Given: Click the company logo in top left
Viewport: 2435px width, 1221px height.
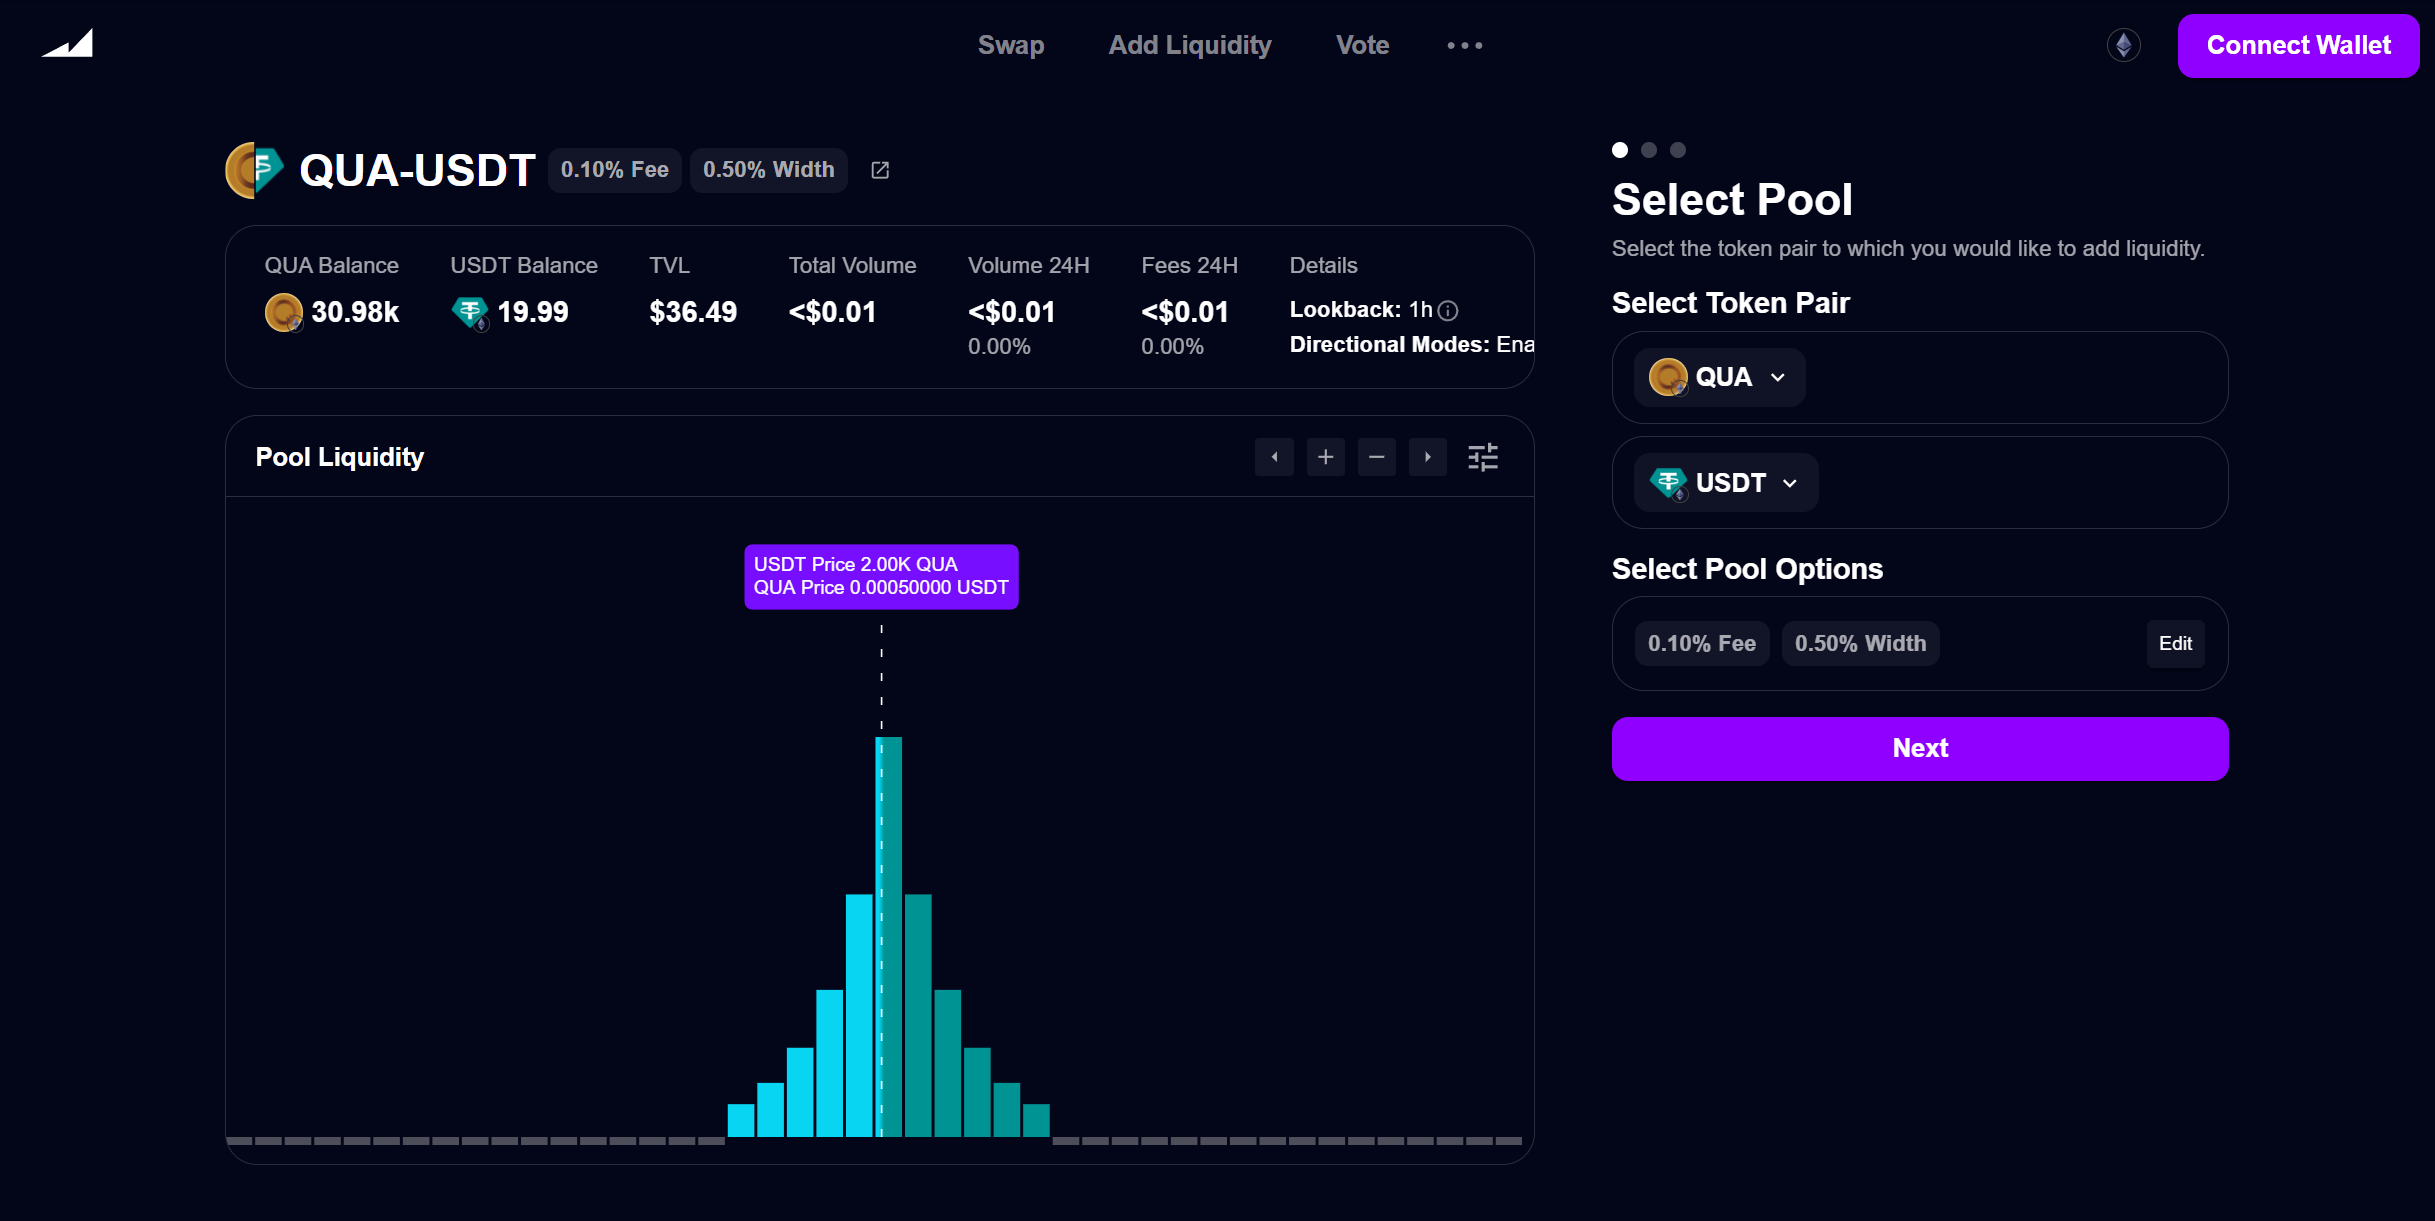Looking at the screenshot, I should click(67, 43).
